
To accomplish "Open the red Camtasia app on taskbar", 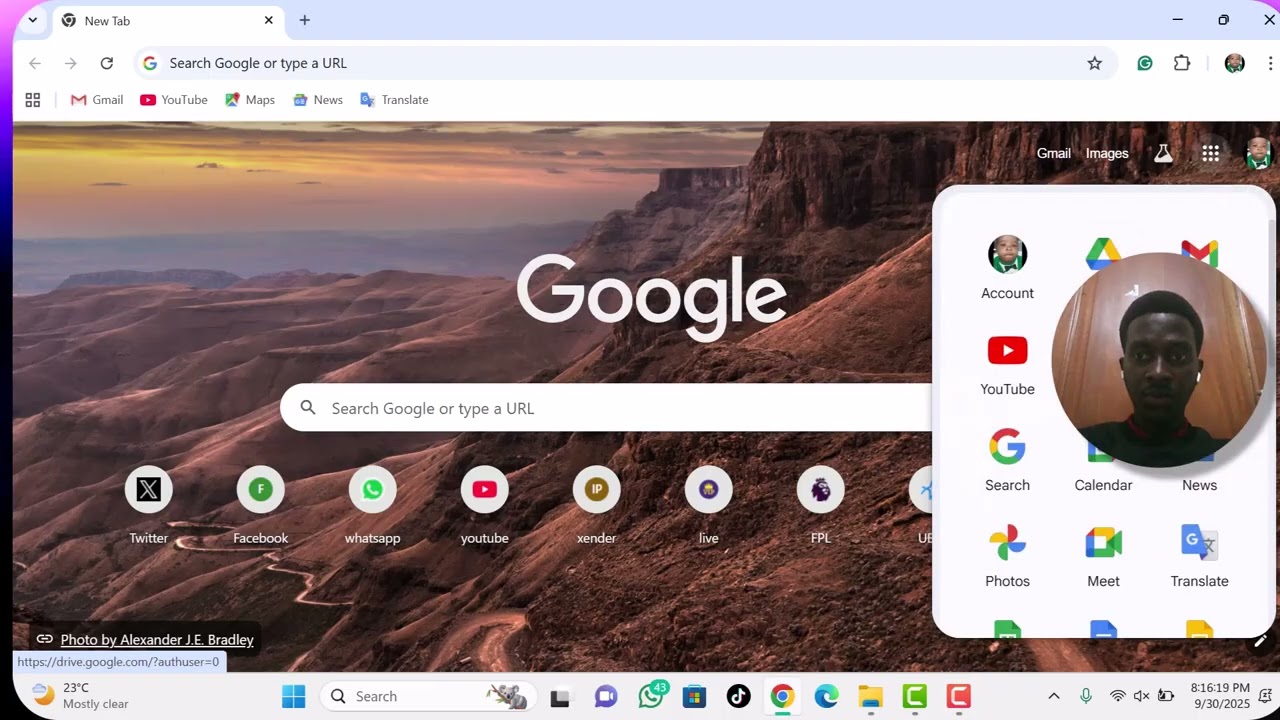I will [x=958, y=696].
